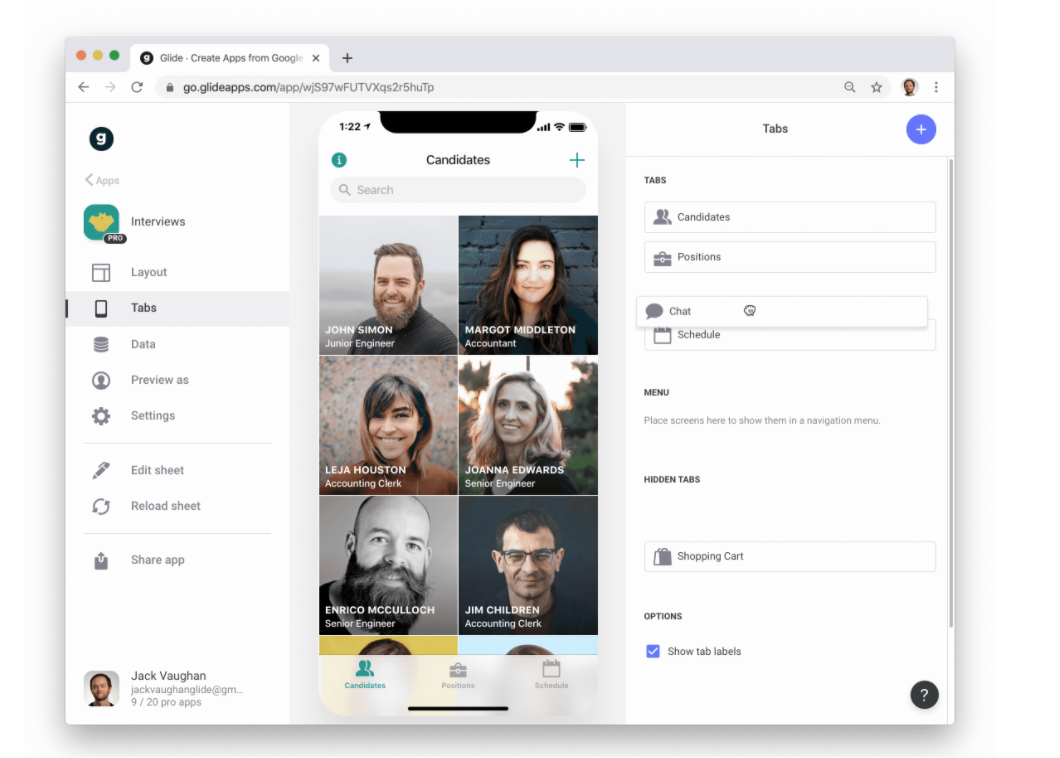
Task: Click the right panel scrollbar
Action: click(950, 394)
